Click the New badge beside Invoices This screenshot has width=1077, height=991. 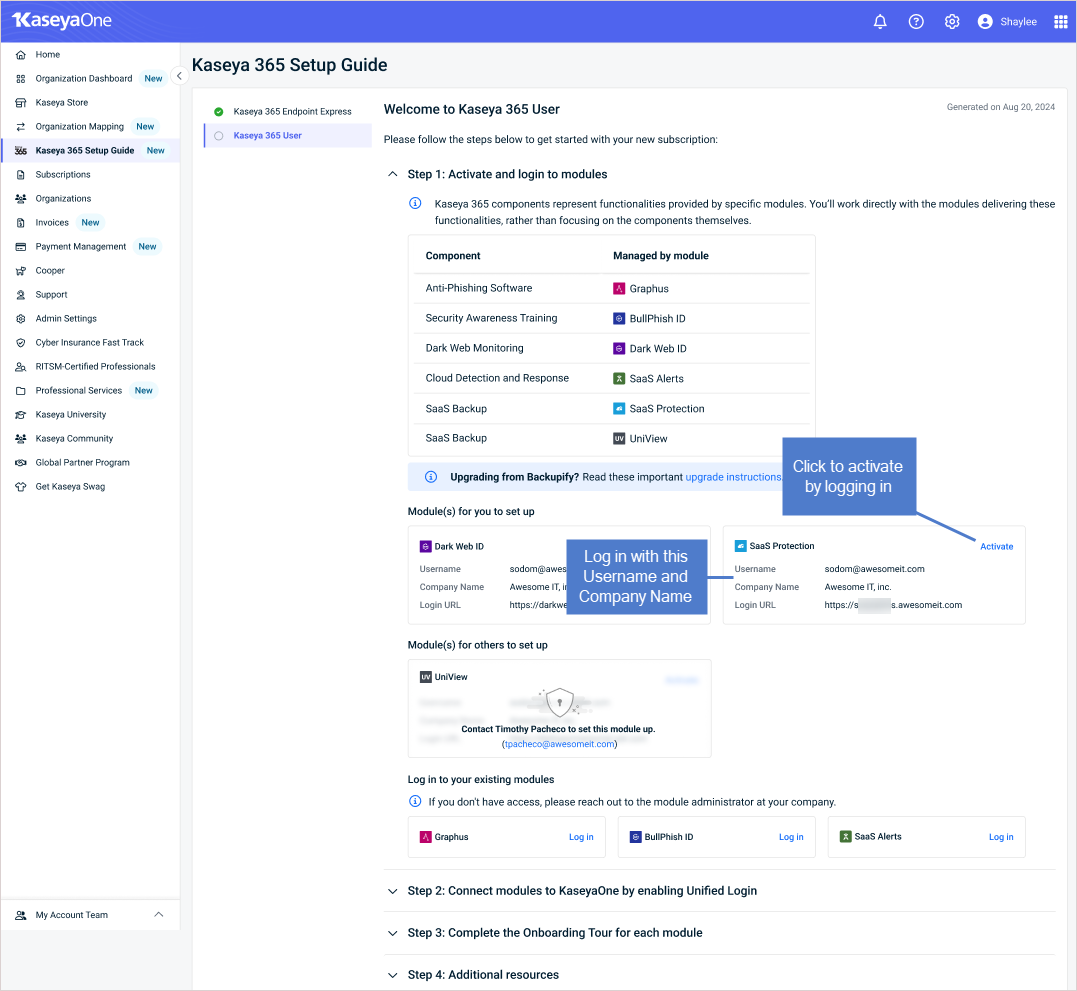tap(91, 223)
